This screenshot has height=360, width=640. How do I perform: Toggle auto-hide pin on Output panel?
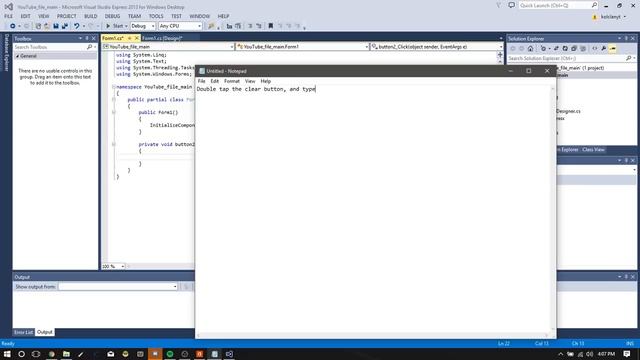(626, 277)
